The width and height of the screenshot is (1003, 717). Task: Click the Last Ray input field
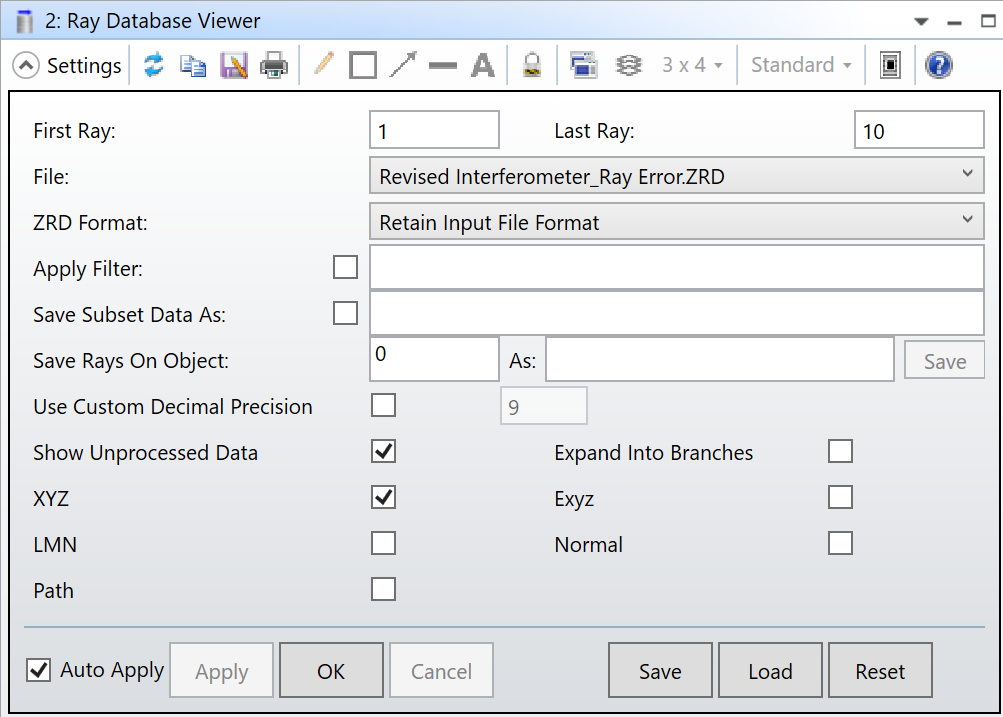[919, 130]
